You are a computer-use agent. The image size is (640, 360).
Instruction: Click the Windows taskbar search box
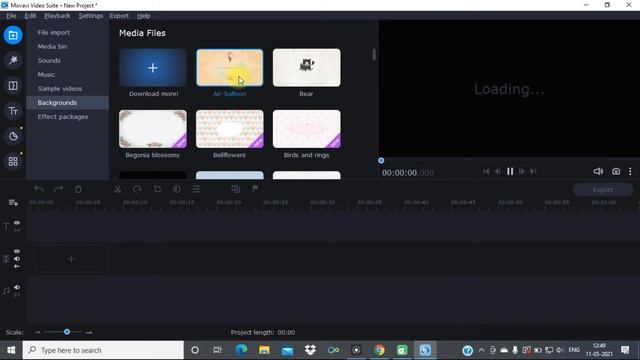[103, 350]
